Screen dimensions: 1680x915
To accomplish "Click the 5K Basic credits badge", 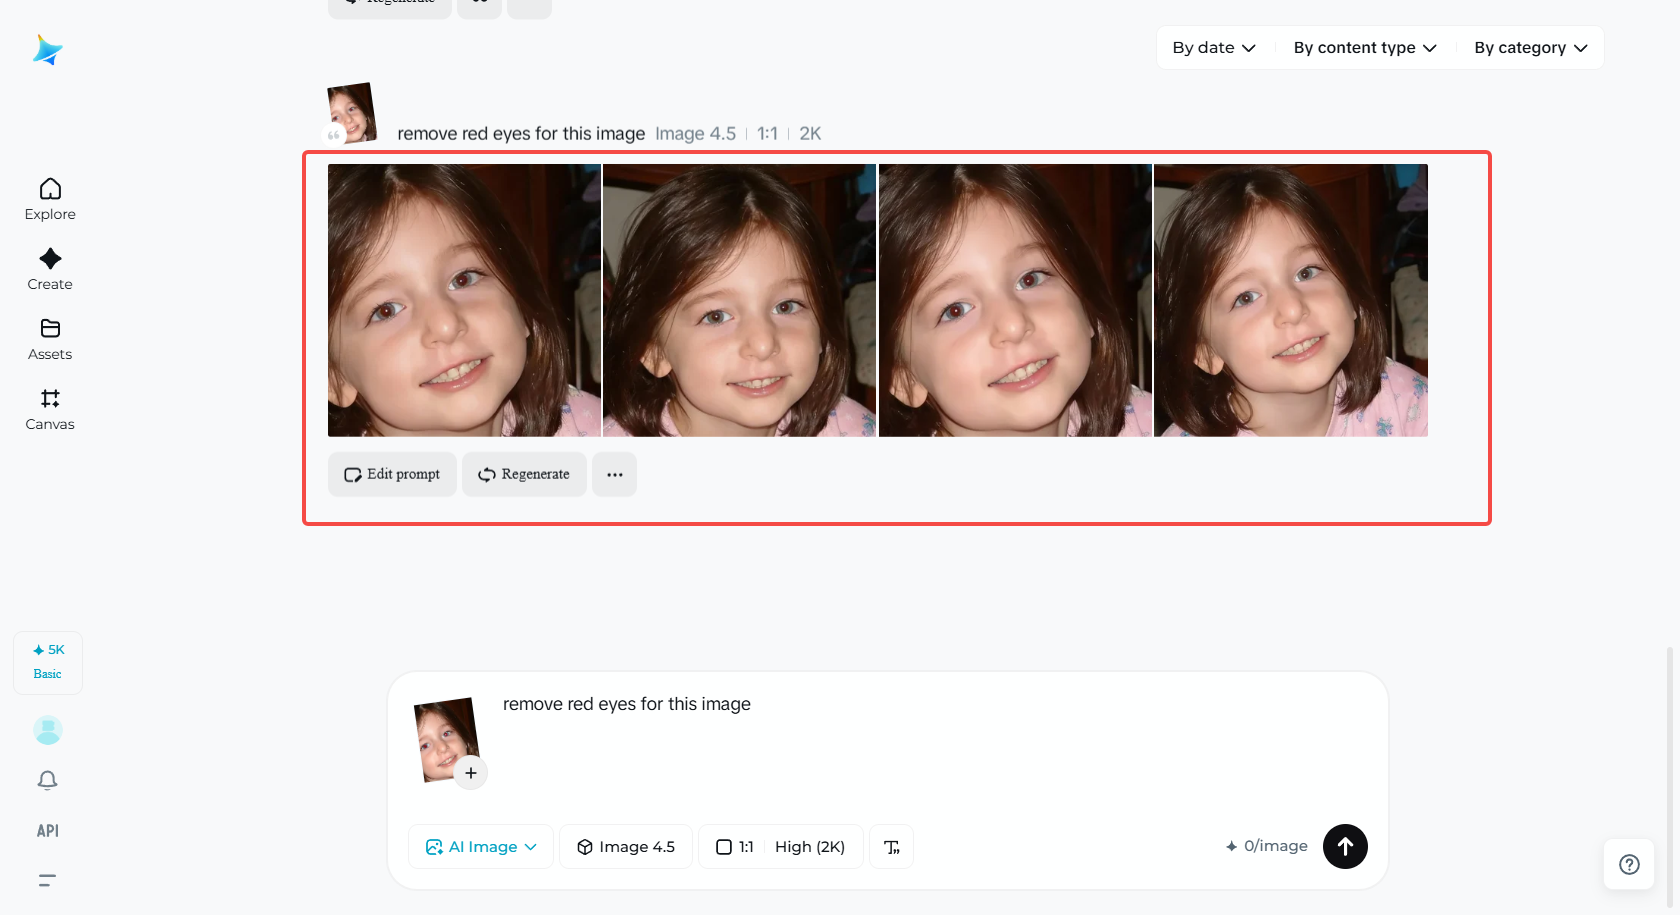I will point(47,661).
